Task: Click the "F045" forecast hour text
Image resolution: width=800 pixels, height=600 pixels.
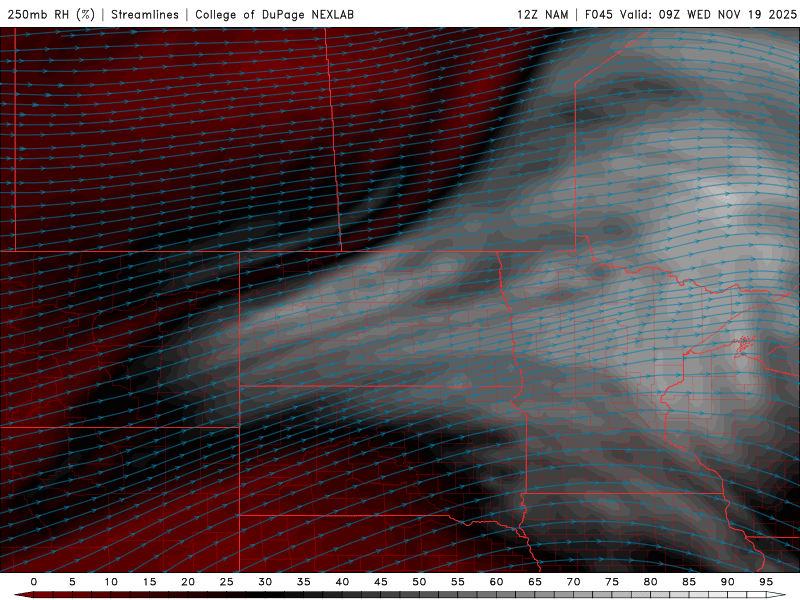Action: tap(598, 14)
